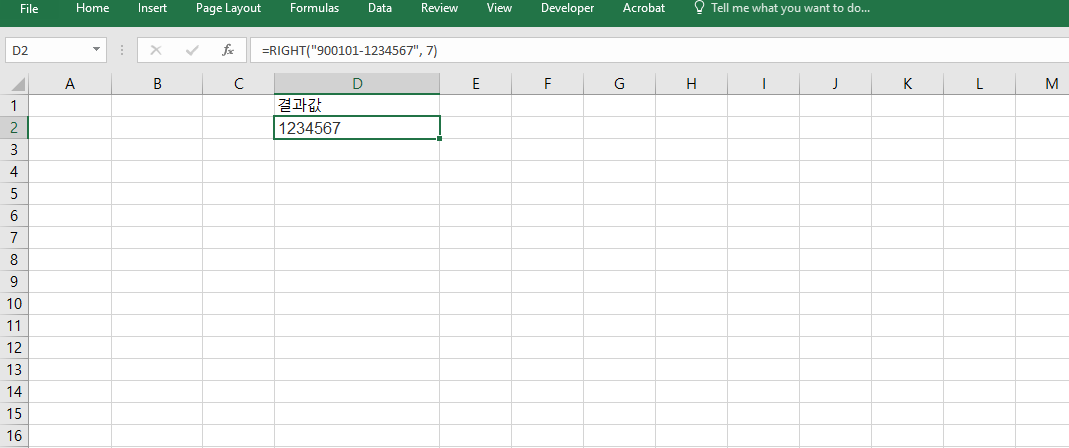1069x448 pixels.
Task: Click the Cancel X formula button
Action: click(156, 50)
